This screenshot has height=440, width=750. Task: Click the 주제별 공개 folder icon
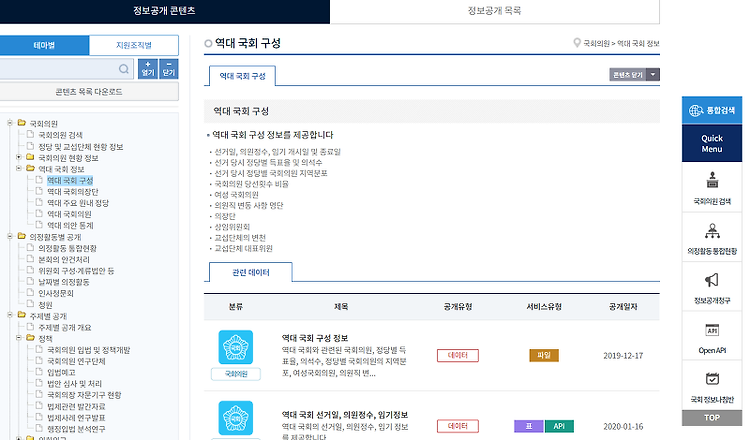pyautogui.click(x=22, y=315)
